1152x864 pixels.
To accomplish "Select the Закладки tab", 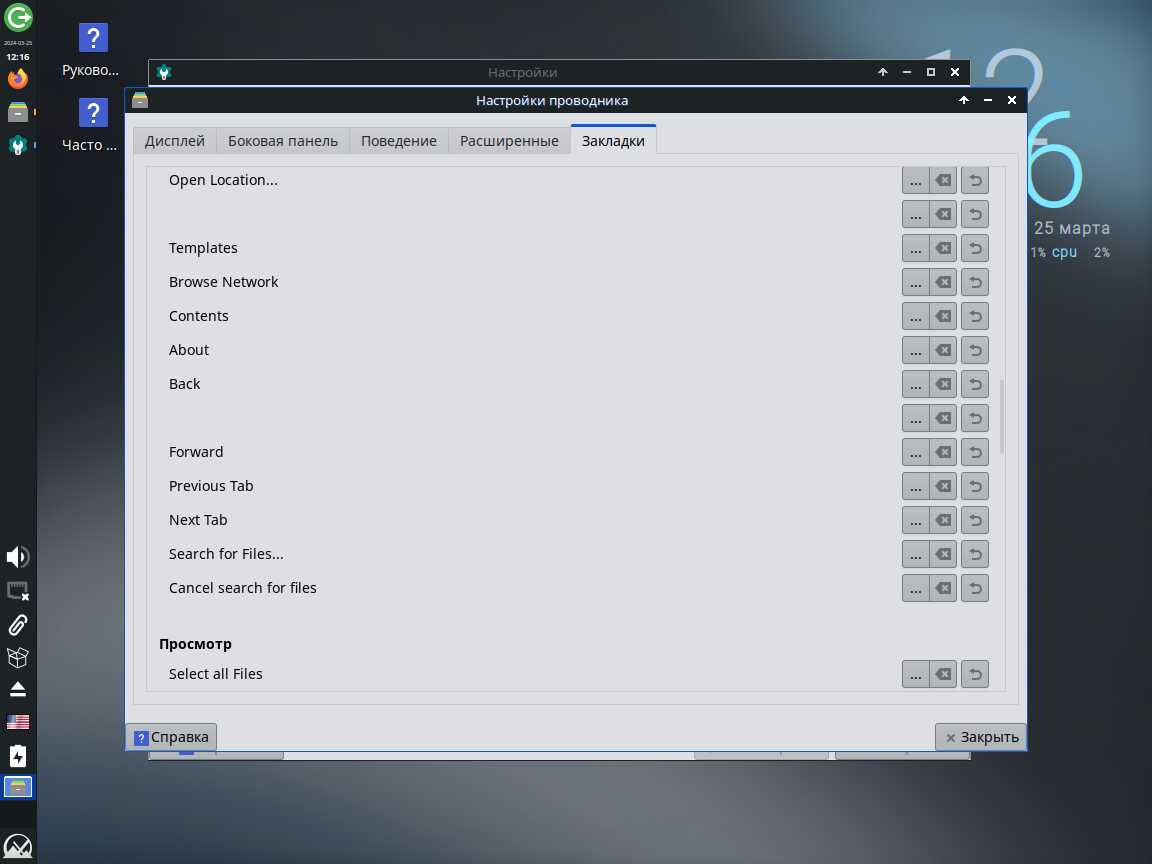I will [x=613, y=140].
